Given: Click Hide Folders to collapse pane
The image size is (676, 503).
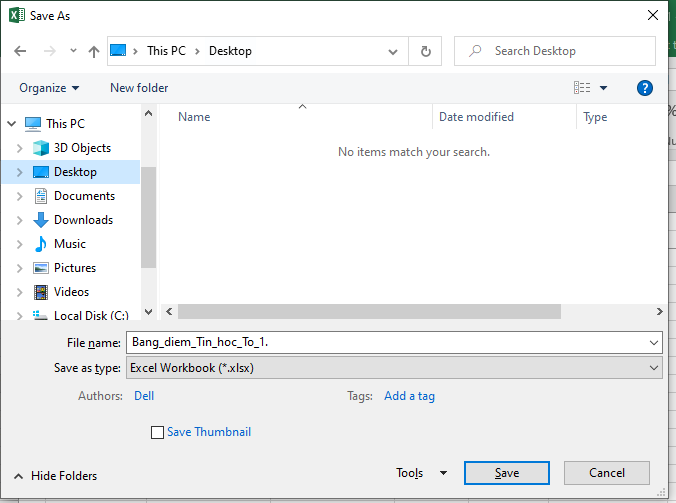Looking at the screenshot, I should [x=55, y=476].
